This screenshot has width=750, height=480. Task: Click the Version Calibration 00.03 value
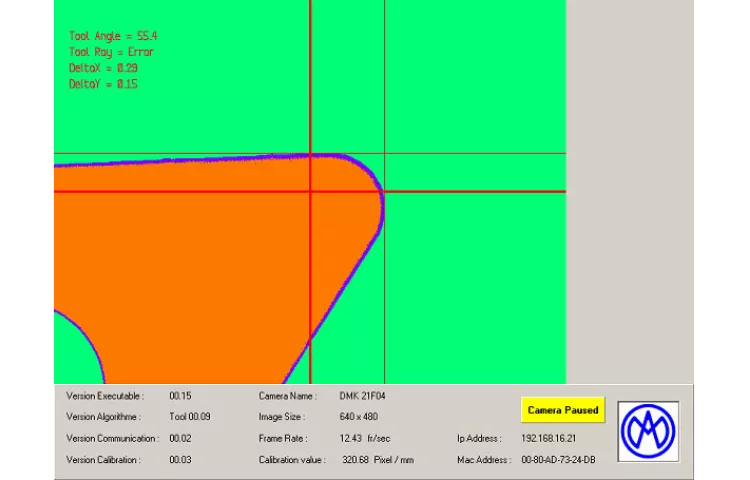pyautogui.click(x=180, y=460)
